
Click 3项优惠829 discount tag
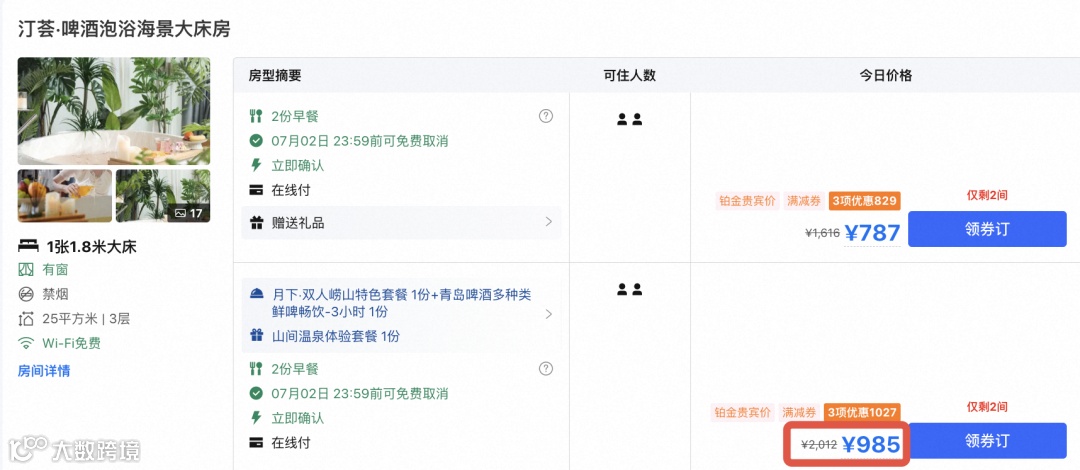(x=863, y=201)
